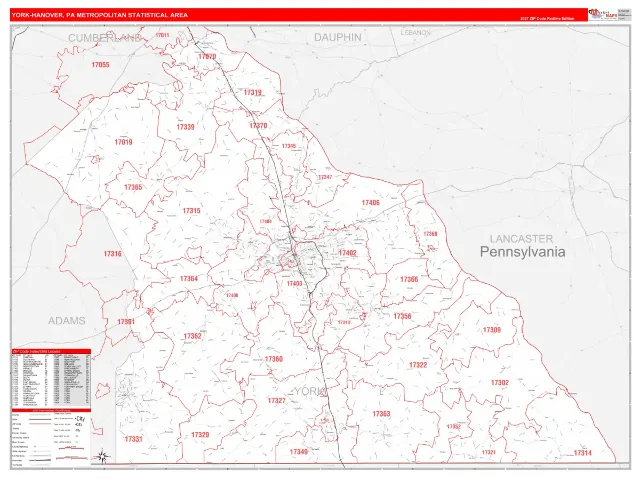640x480 pixels.
Task: Select ZIP code 17347 label
Action: (325, 177)
